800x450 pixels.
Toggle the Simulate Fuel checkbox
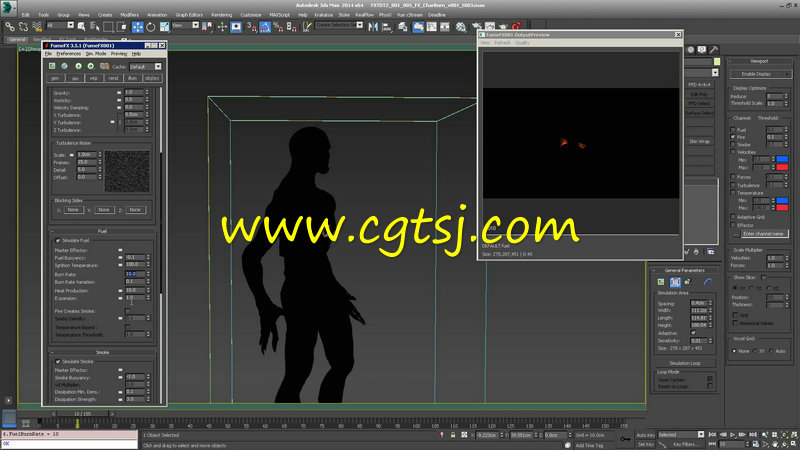point(58,240)
